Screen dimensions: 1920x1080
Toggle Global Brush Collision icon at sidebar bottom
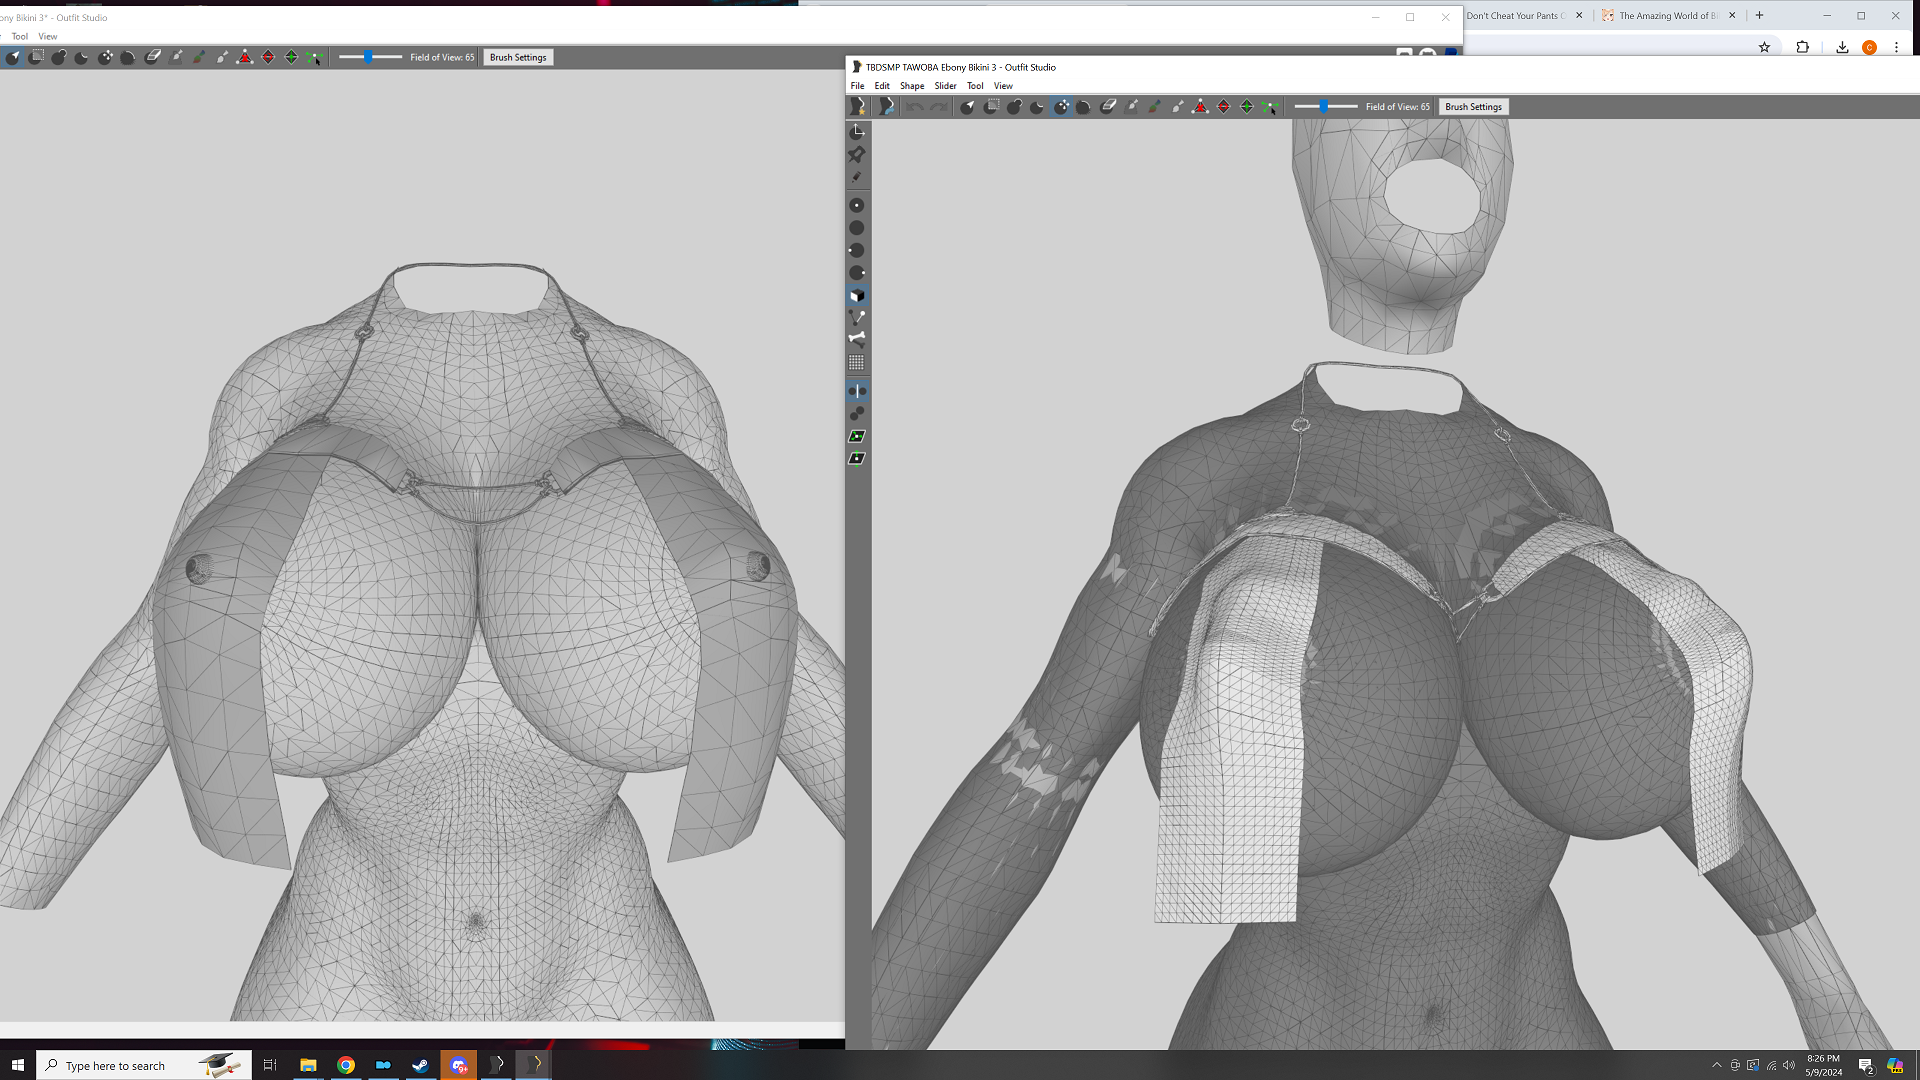point(857,459)
